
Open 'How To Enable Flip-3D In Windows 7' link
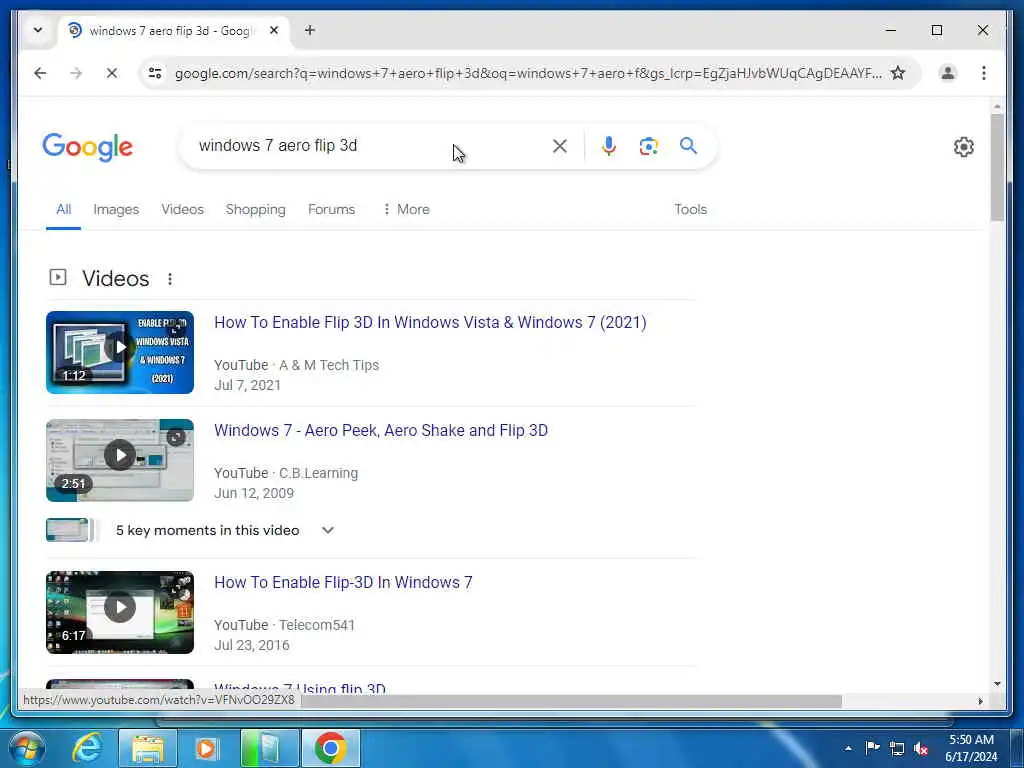point(343,583)
